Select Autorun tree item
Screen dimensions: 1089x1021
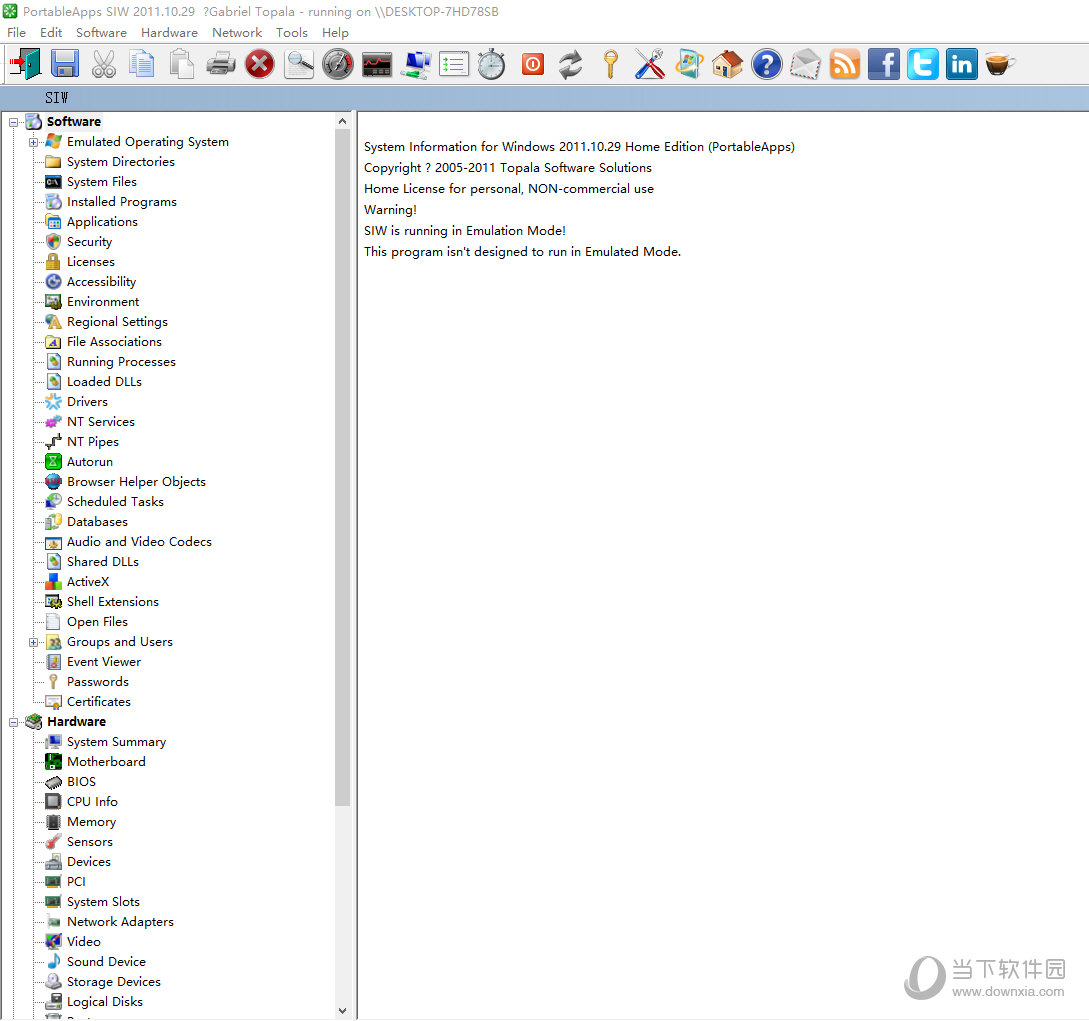point(90,462)
